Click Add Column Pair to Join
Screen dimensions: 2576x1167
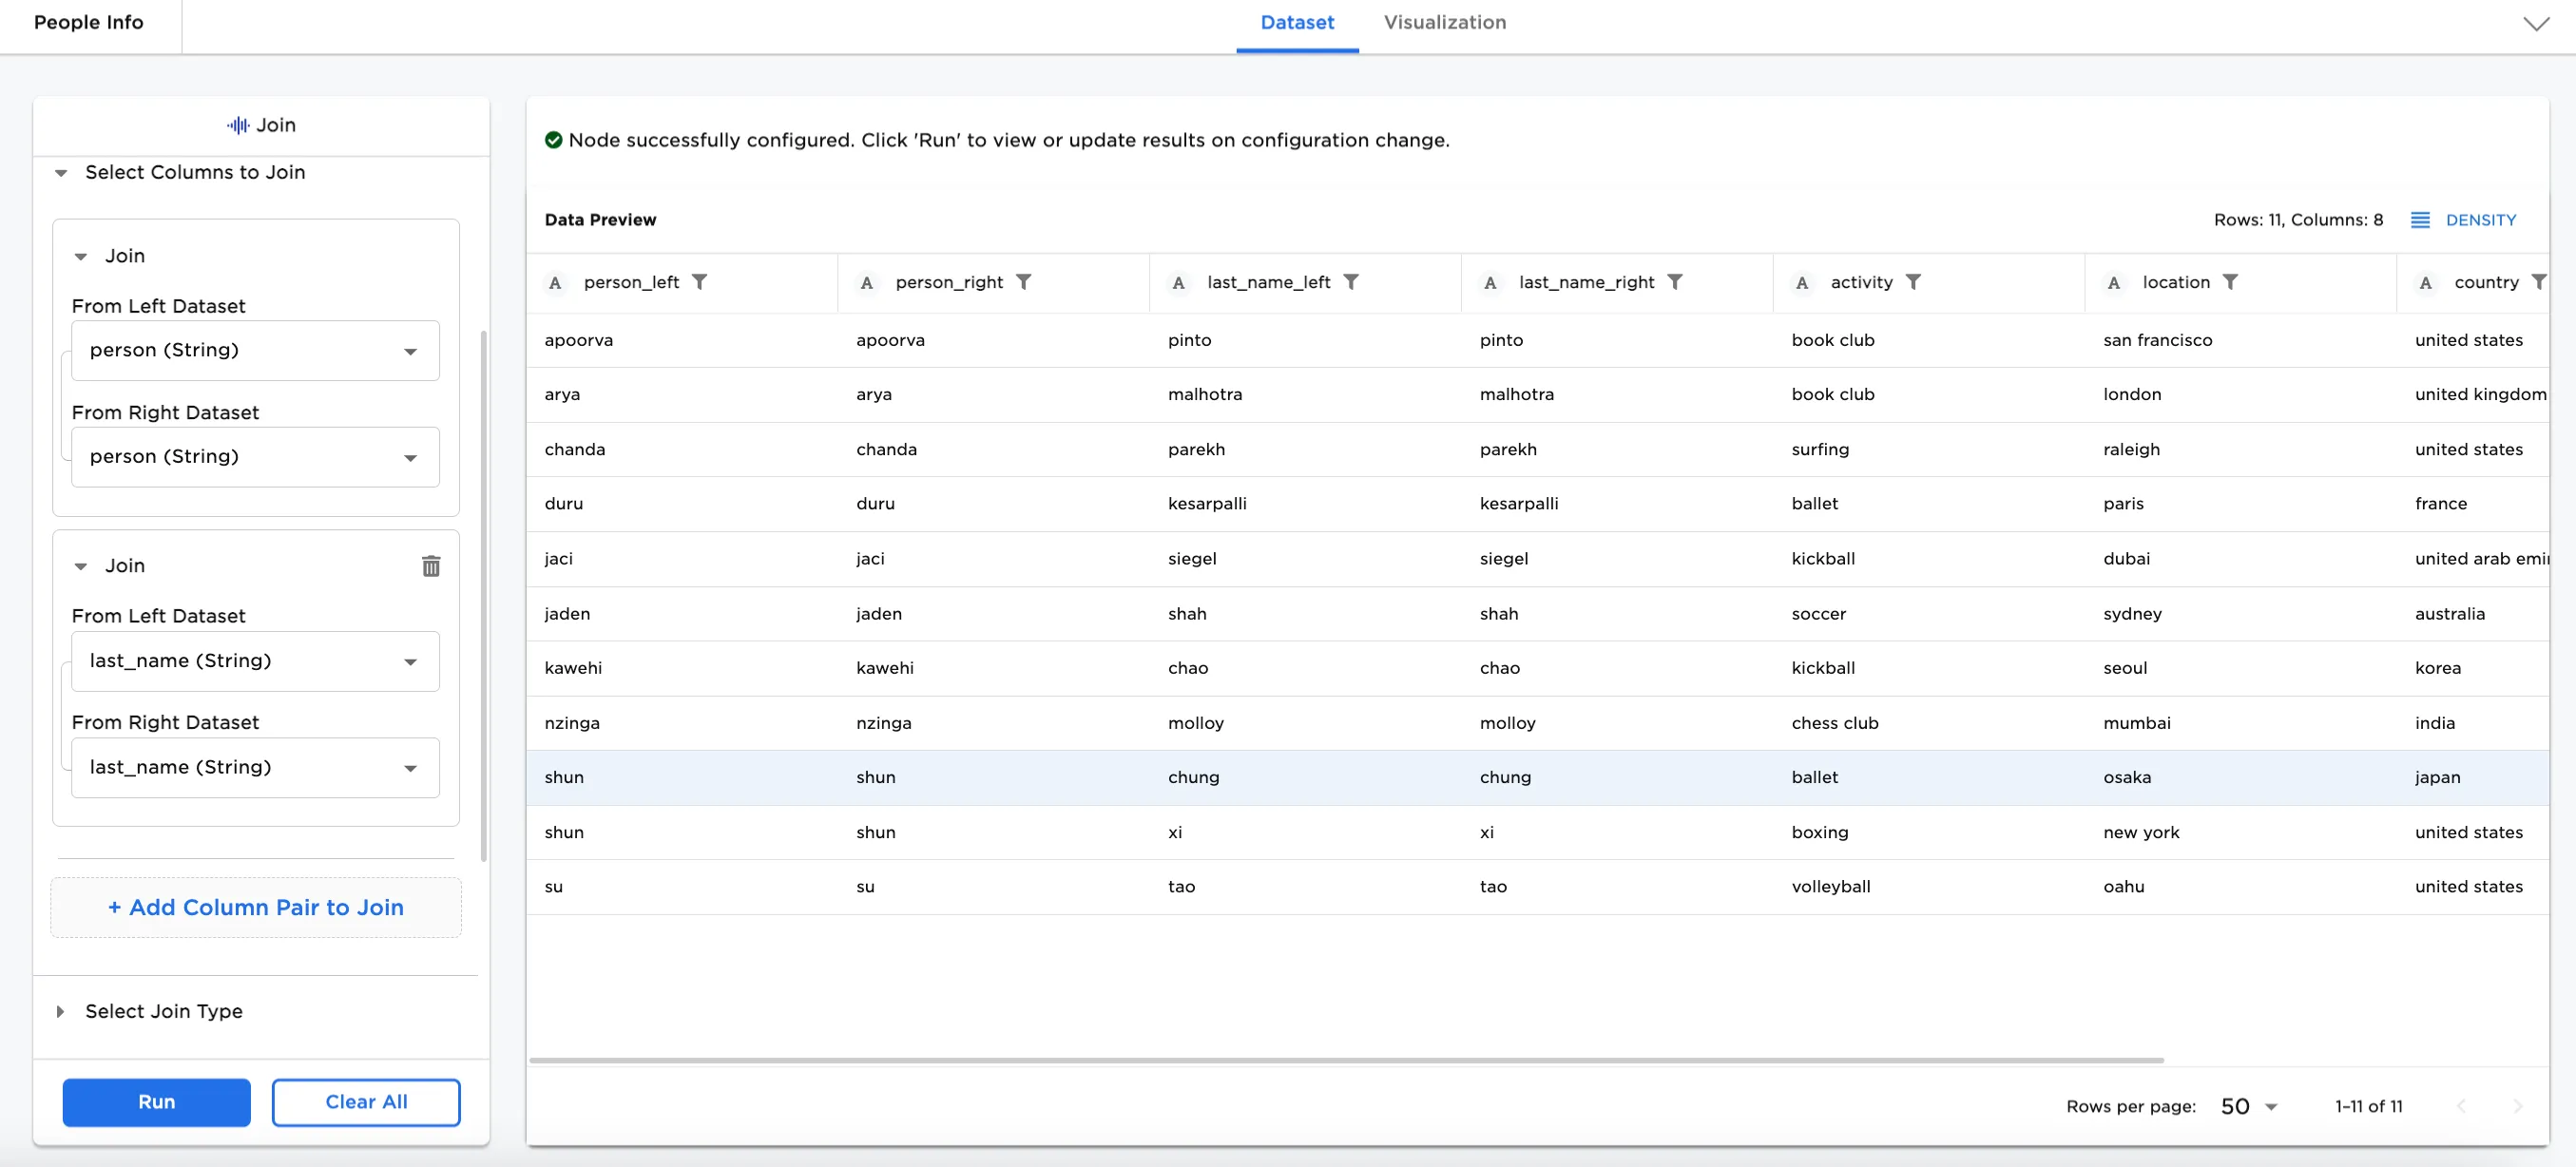click(255, 907)
